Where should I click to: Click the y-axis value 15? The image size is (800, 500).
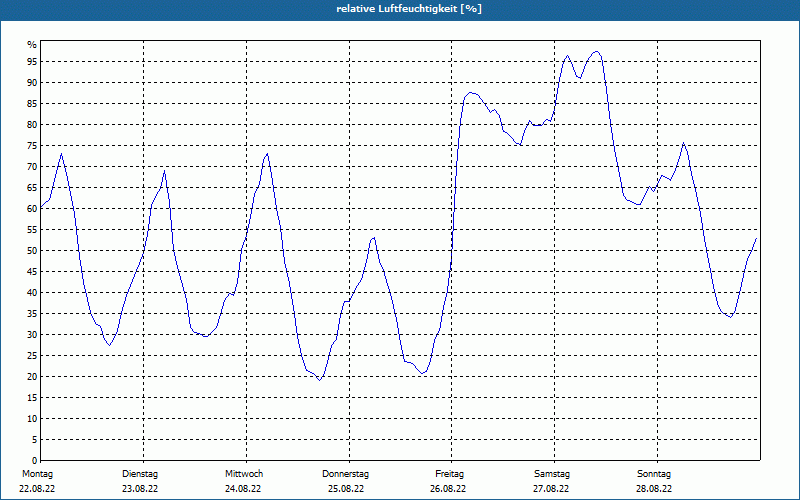click(32, 398)
